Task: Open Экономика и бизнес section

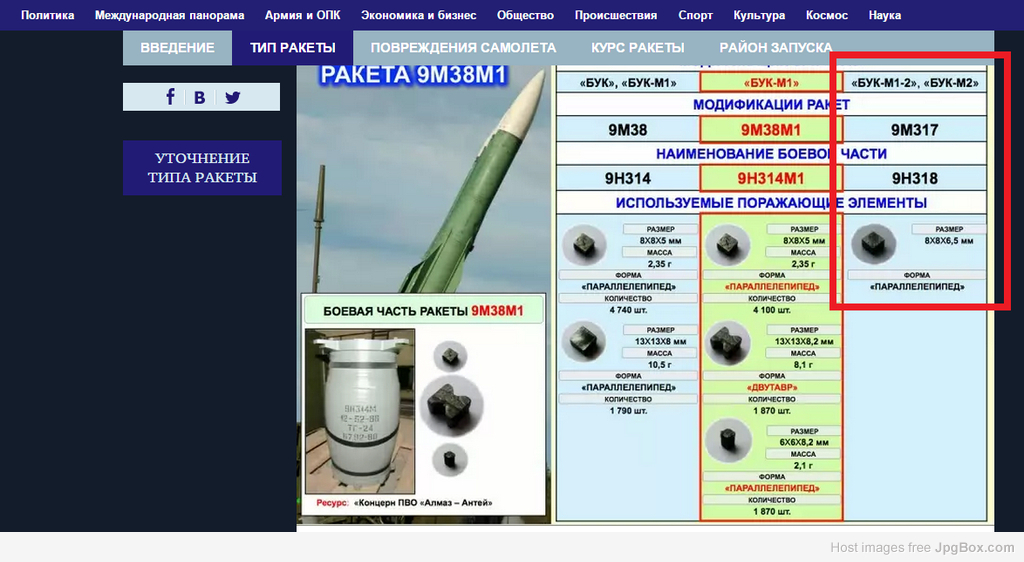Action: [418, 15]
